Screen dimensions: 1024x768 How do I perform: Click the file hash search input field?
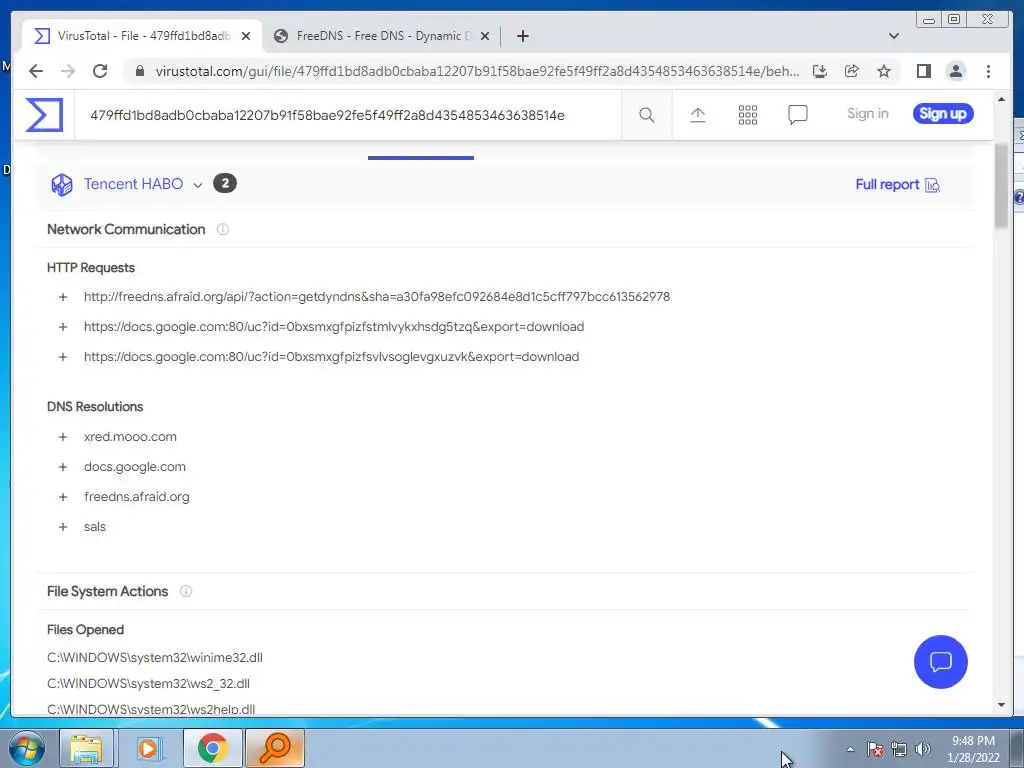348,116
